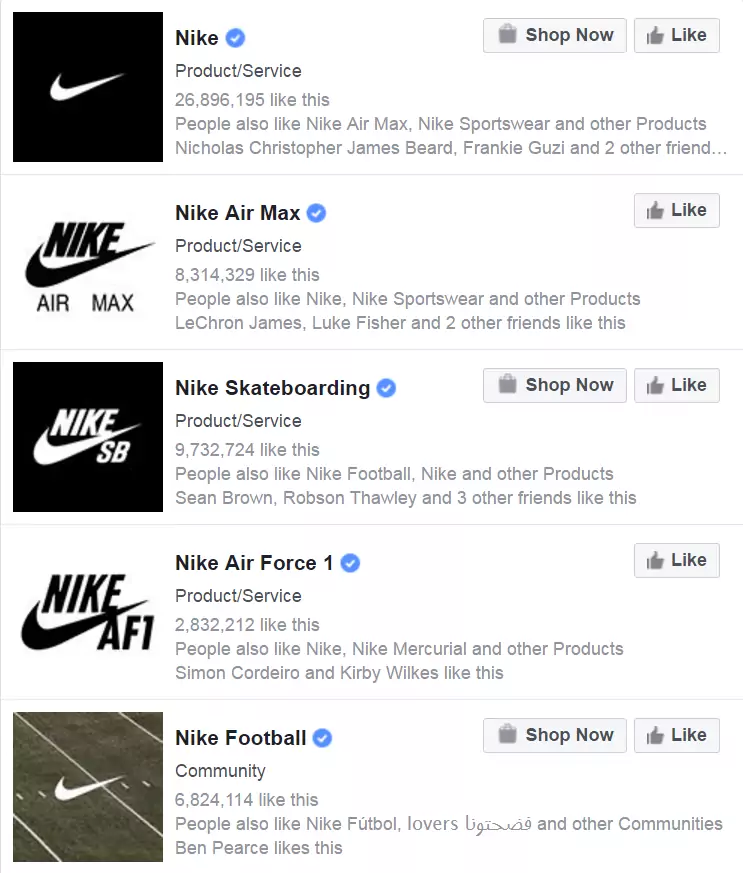This screenshot has height=873, width=743.
Task: Like the Nike page
Action: [x=677, y=35]
